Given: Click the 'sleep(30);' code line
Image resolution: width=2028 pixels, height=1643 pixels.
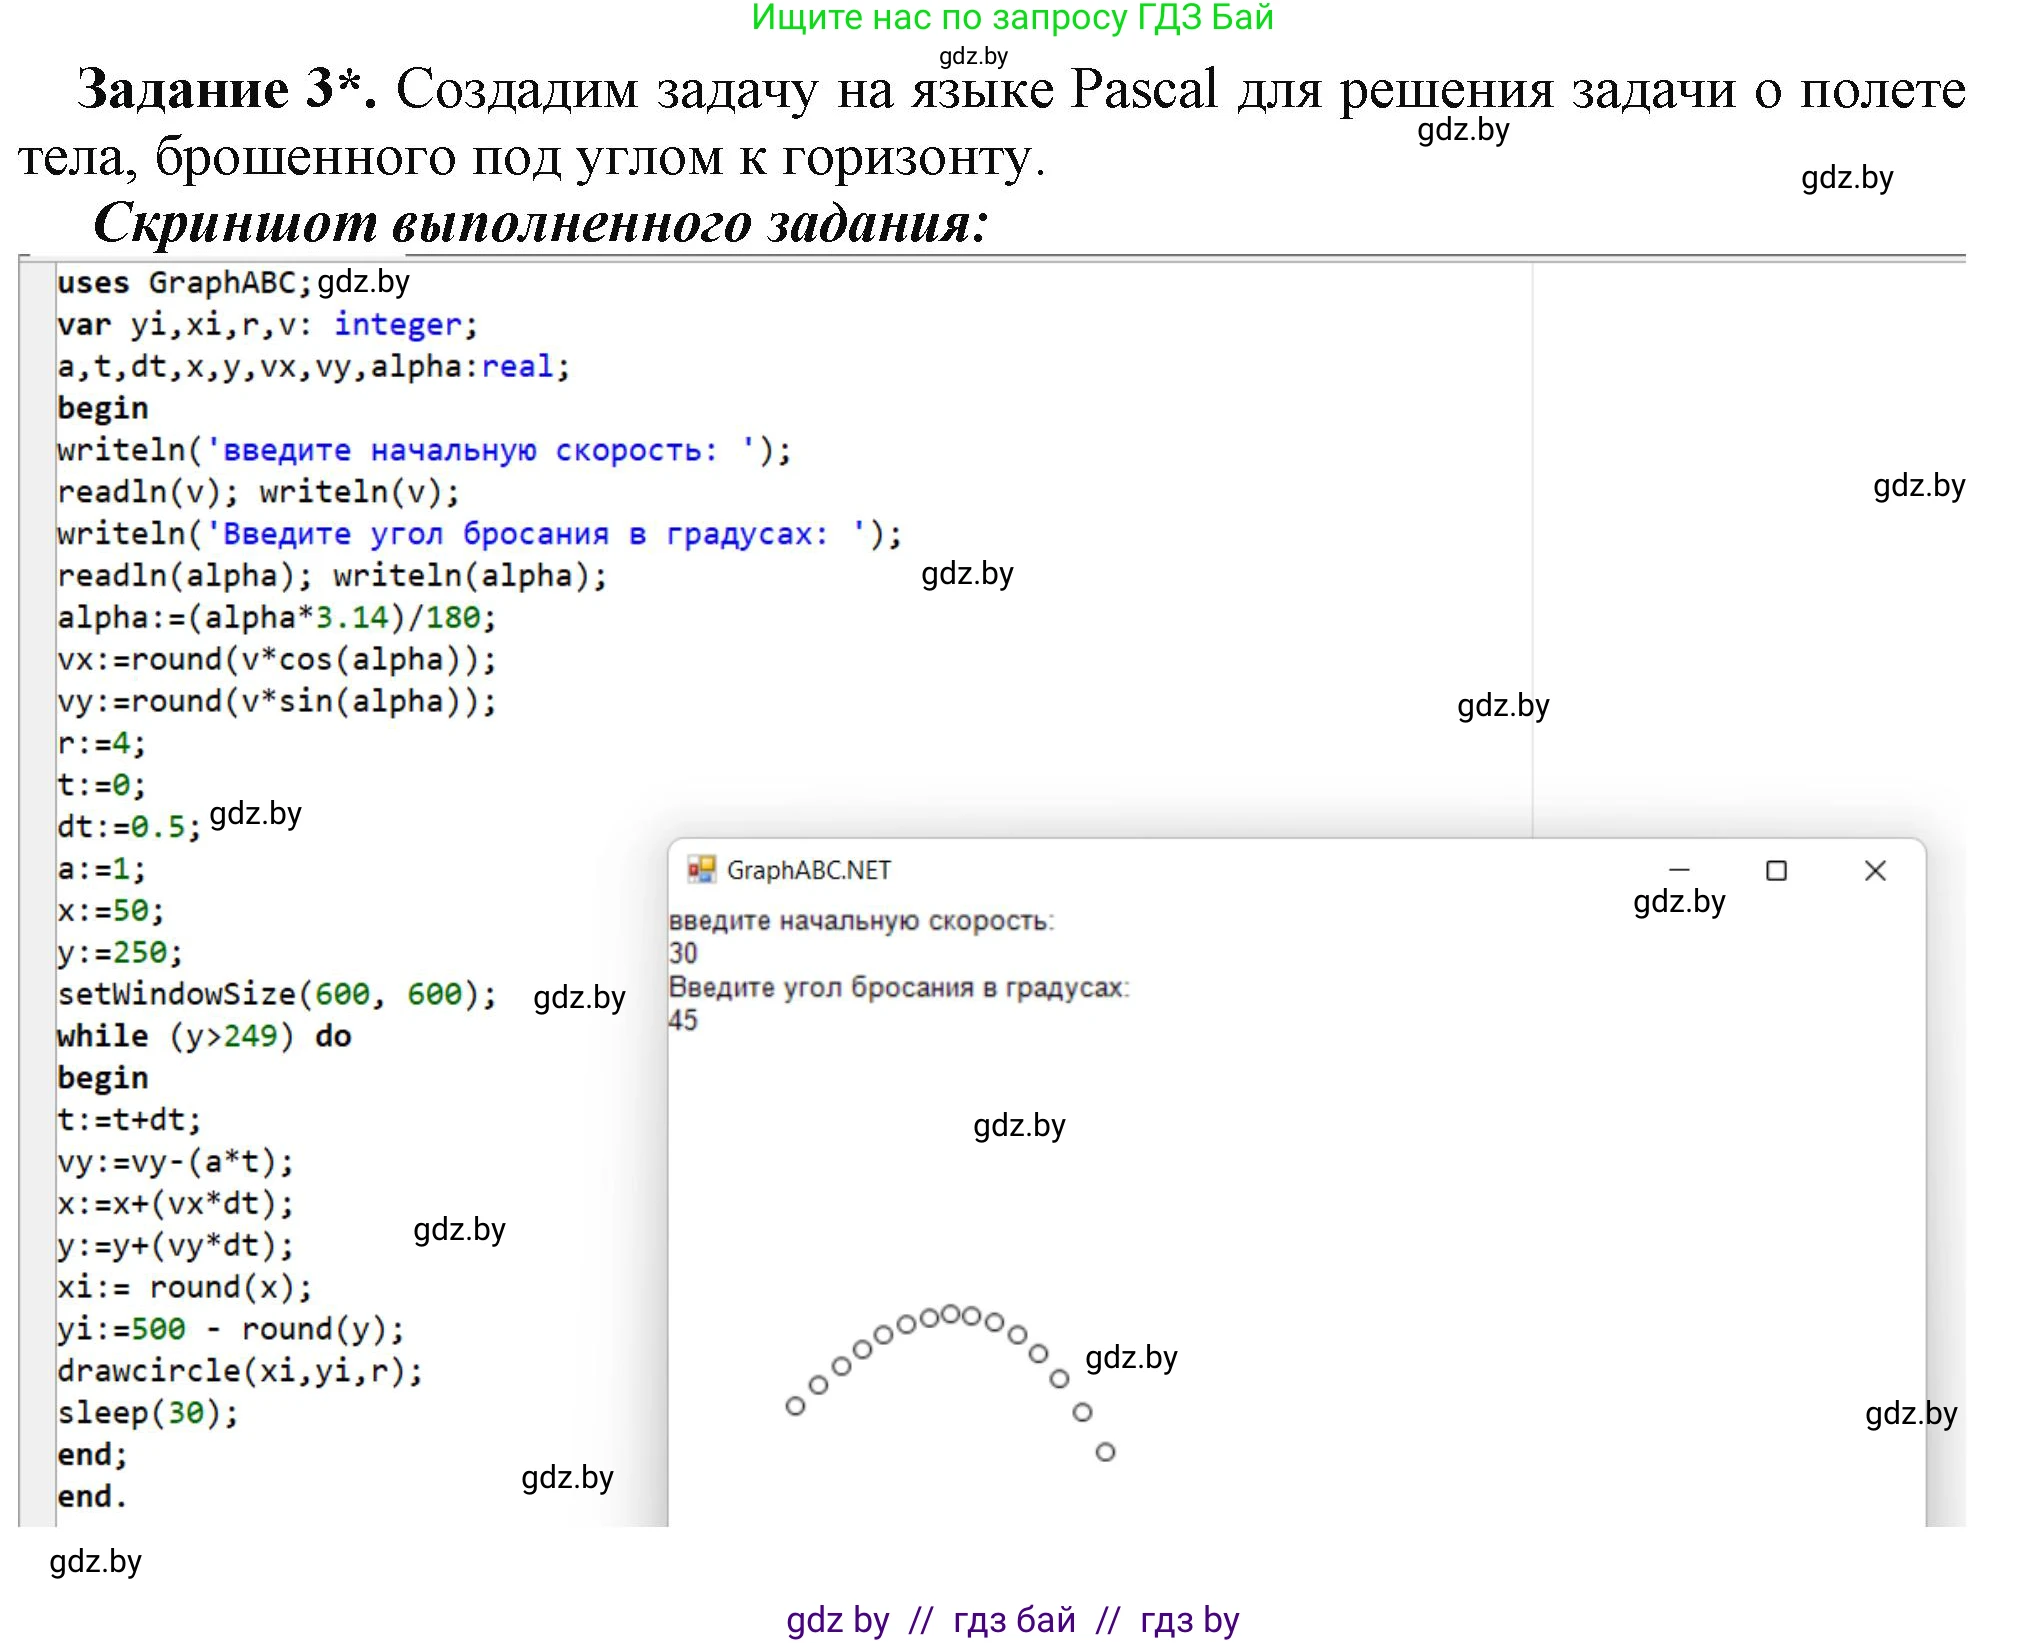Looking at the screenshot, I should 148,1412.
